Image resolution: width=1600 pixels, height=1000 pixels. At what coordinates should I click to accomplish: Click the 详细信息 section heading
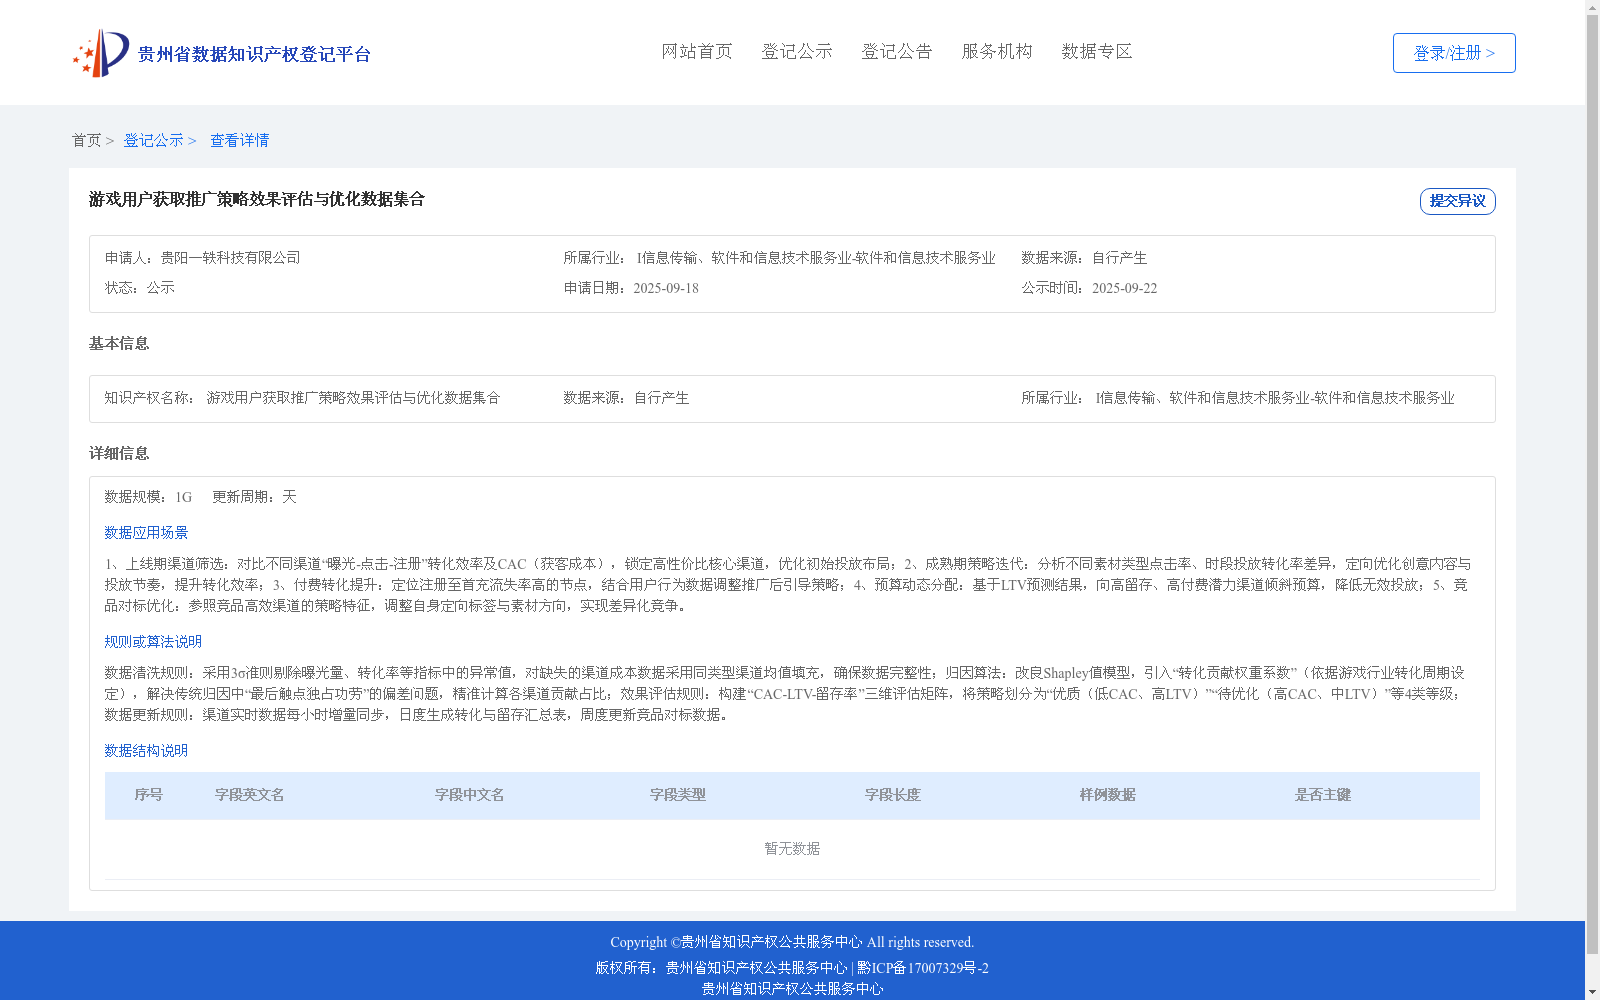coord(119,453)
